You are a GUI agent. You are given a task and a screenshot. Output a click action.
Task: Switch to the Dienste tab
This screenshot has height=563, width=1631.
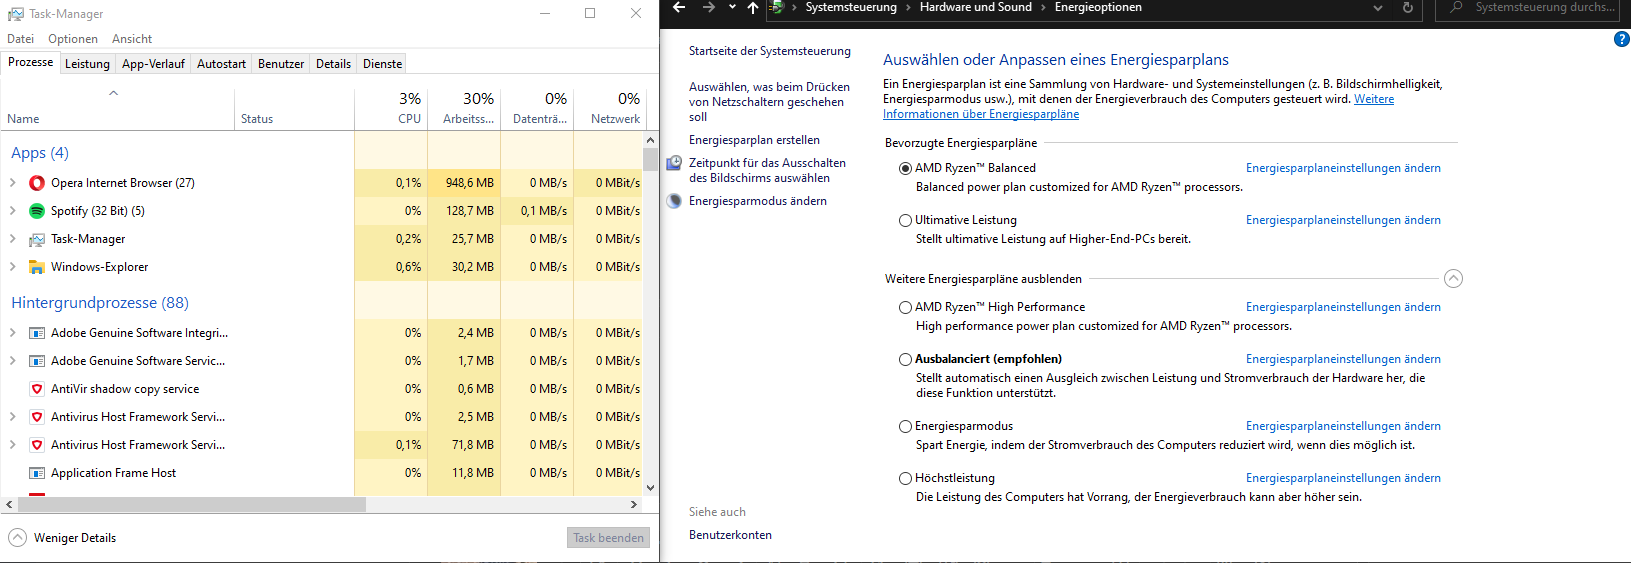click(x=382, y=64)
